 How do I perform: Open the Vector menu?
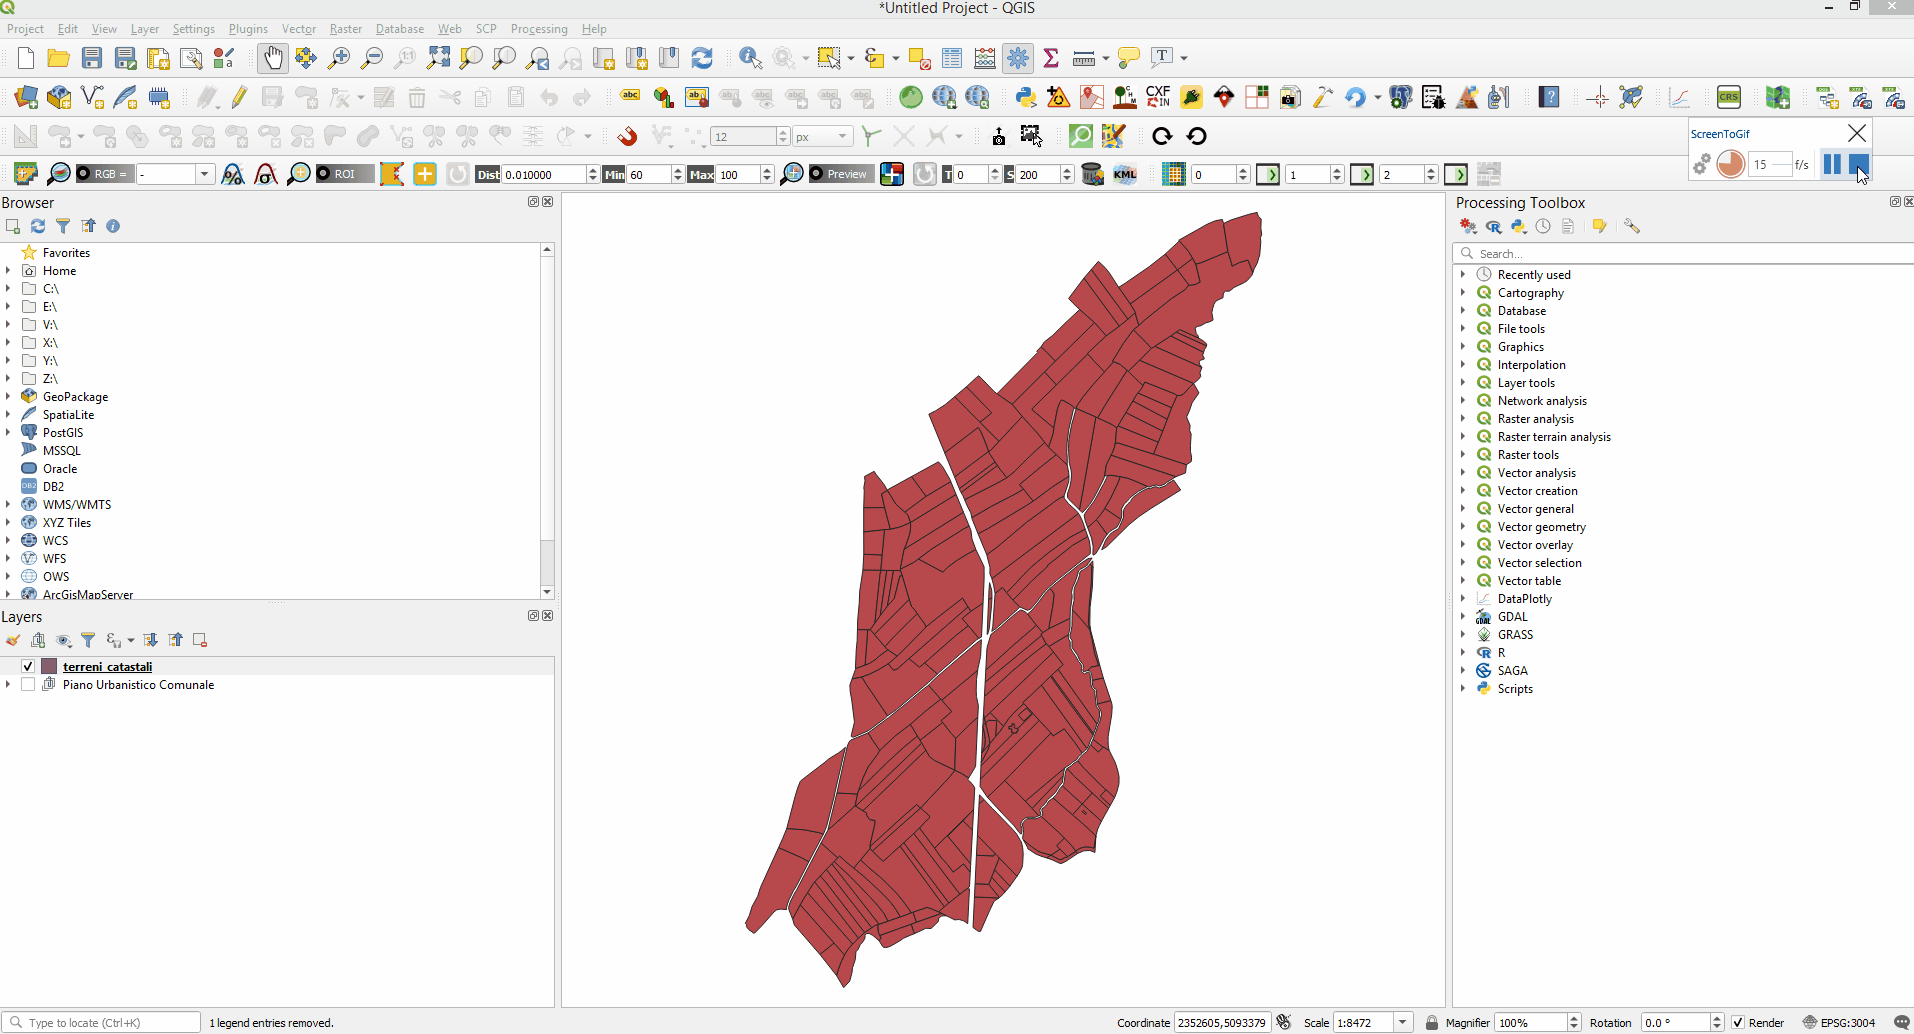298,29
